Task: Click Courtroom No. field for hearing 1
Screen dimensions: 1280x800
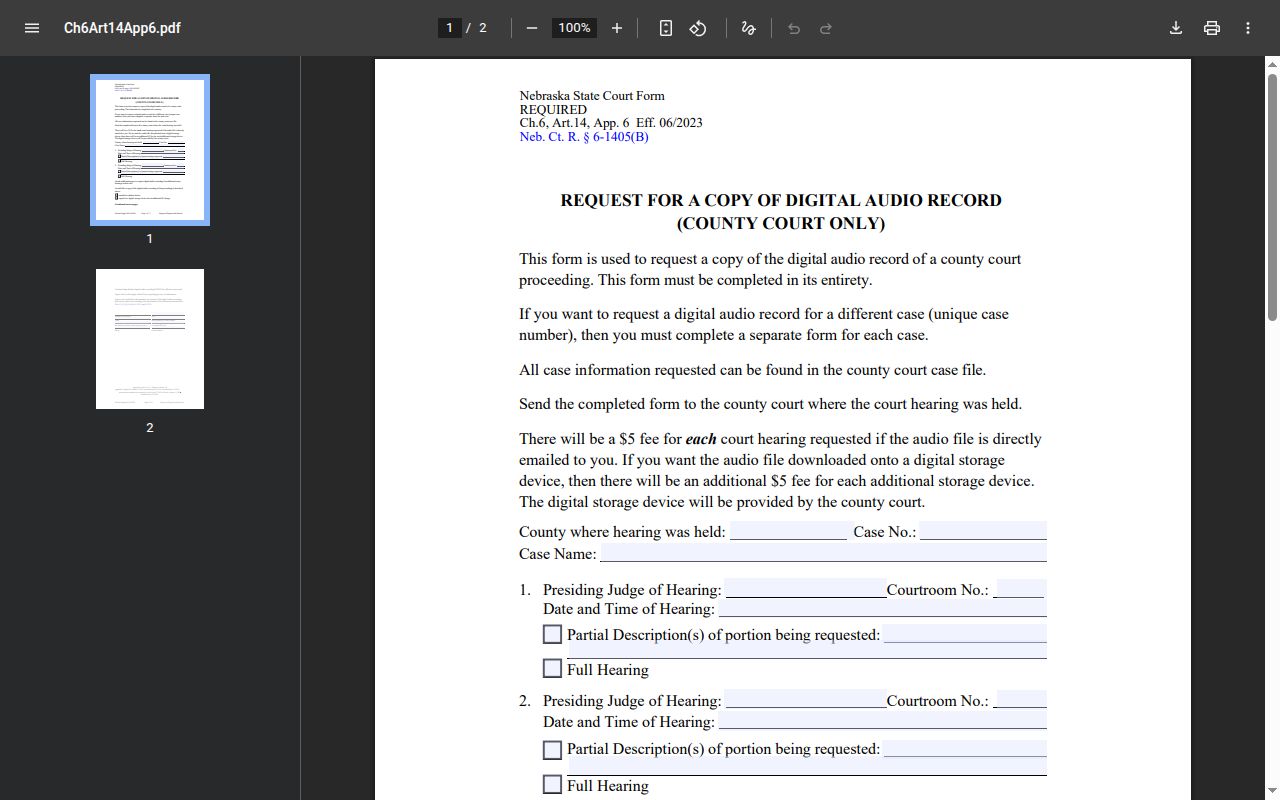Action: [x=1020, y=589]
